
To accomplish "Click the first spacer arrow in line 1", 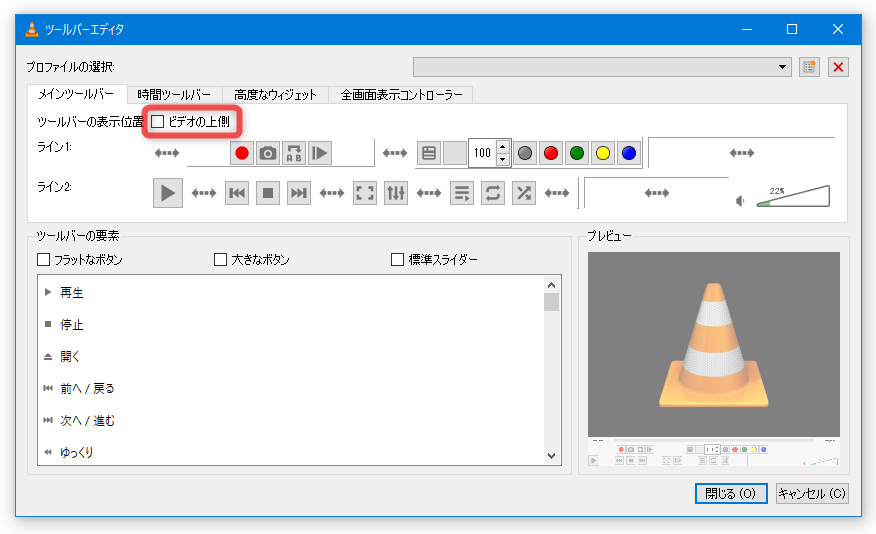I will [x=166, y=153].
